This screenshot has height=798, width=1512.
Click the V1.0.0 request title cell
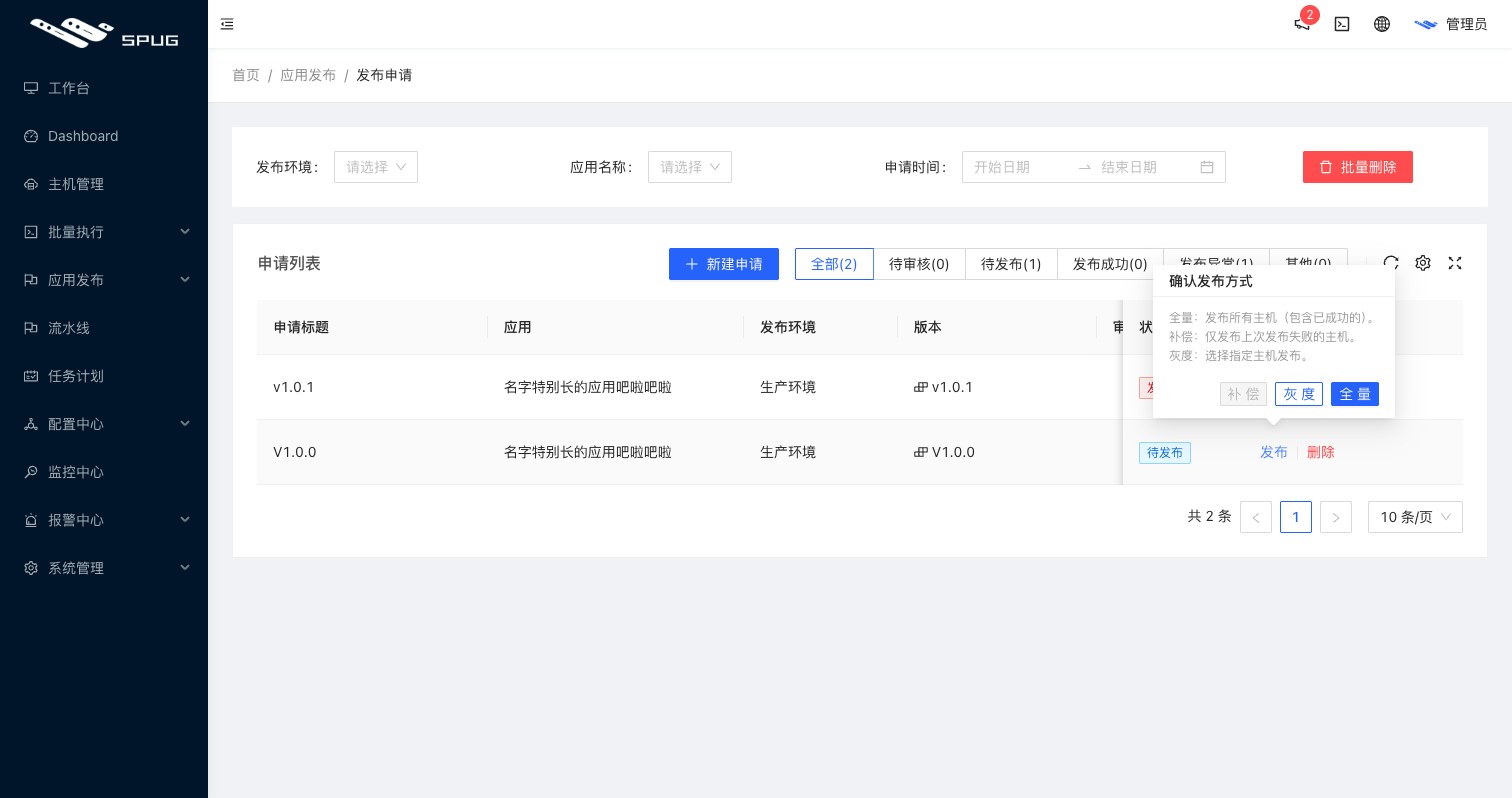click(295, 452)
